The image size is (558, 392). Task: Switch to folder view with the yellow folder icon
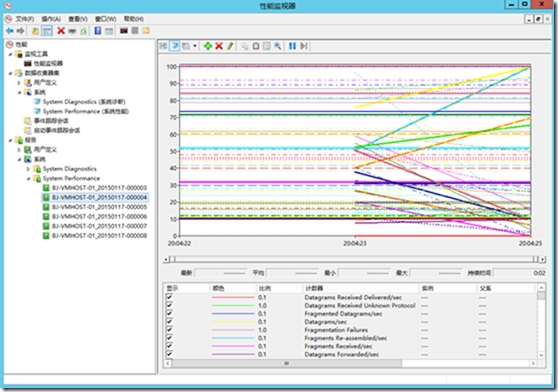coord(146,31)
